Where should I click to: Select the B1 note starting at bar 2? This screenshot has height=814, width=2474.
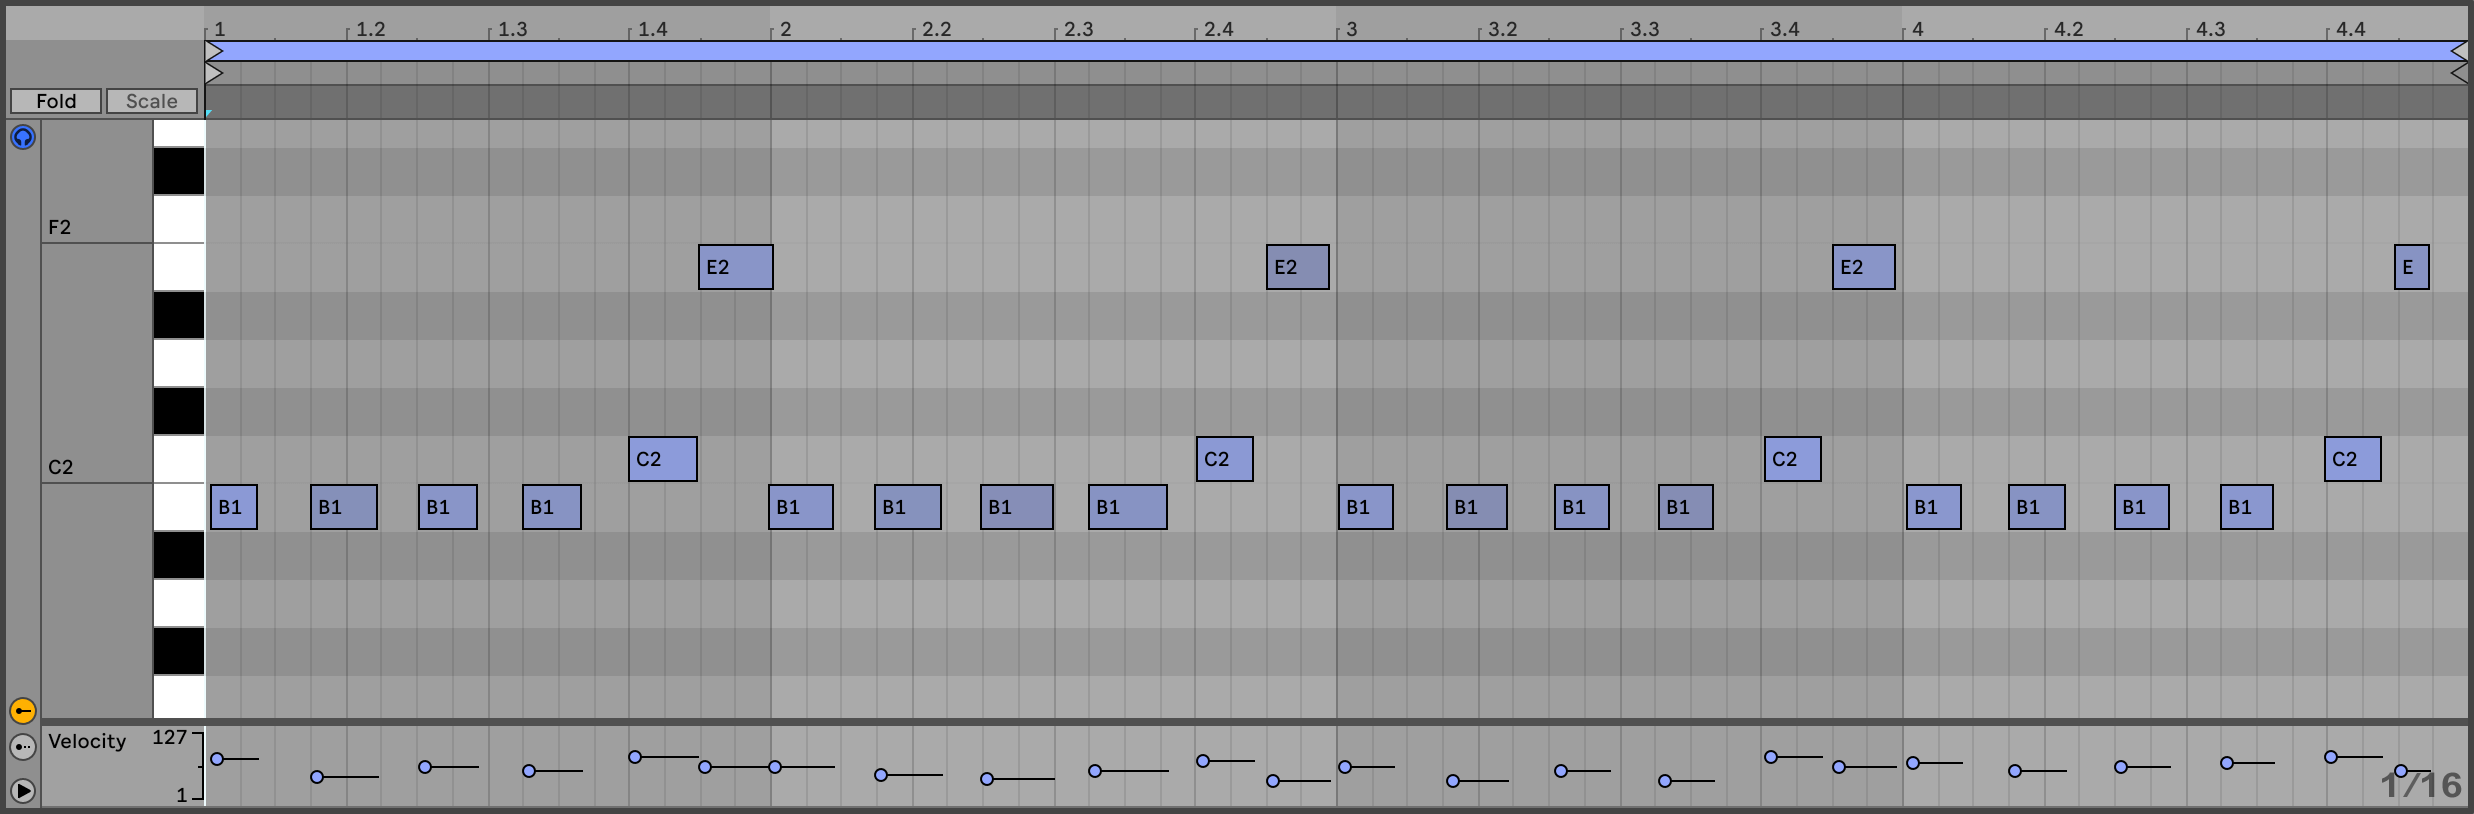pos(801,507)
